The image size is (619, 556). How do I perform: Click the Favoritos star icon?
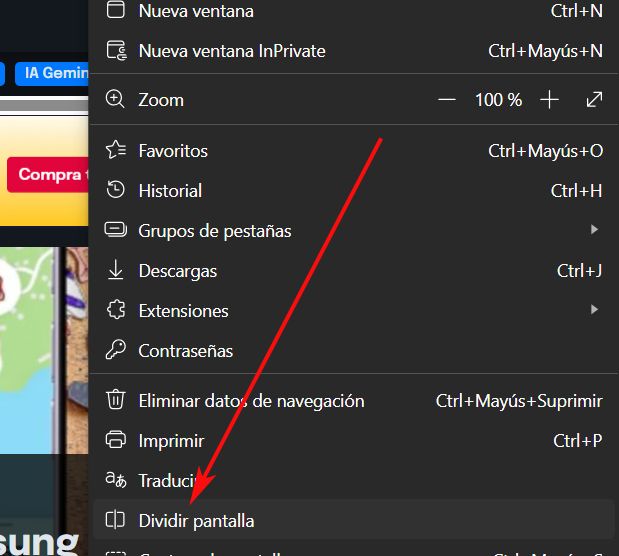click(x=116, y=150)
